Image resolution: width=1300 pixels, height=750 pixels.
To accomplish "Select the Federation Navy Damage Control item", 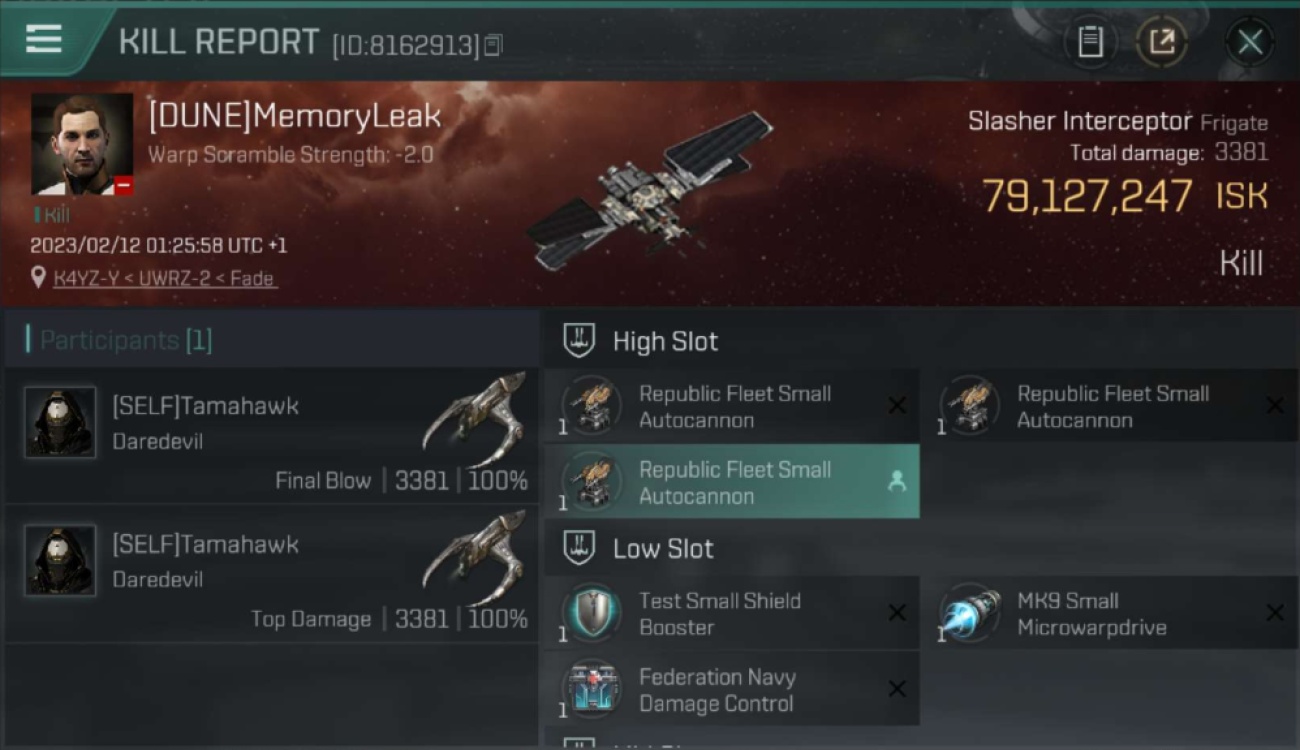I will (732, 689).
